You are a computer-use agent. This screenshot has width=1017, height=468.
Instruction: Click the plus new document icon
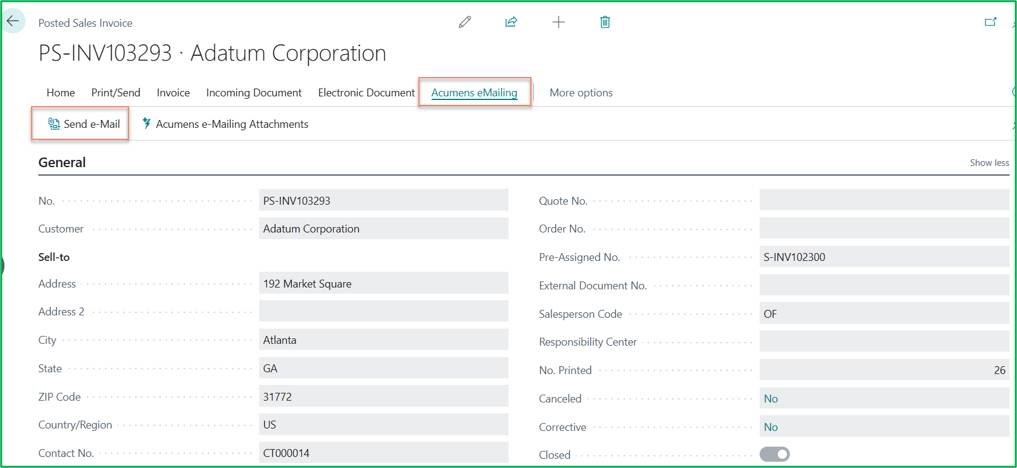point(558,22)
